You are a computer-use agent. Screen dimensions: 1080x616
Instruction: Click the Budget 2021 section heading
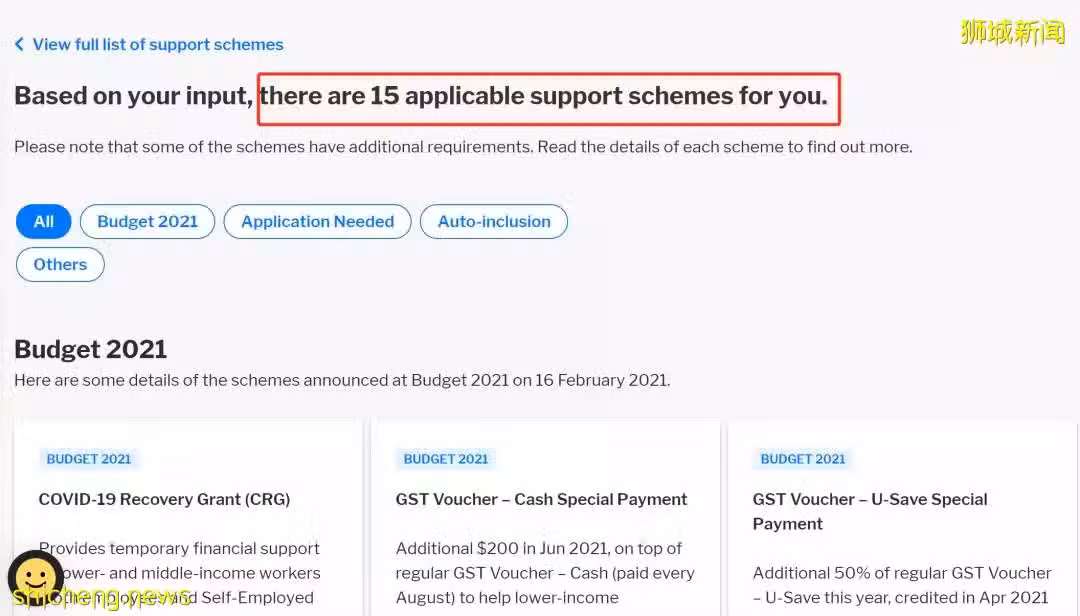pyautogui.click(x=90, y=349)
